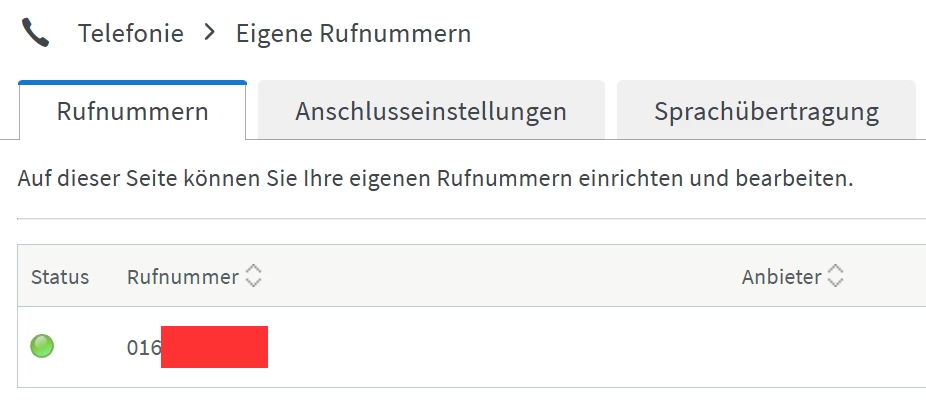Click the telephone handset icon
The image size is (926, 403).
pos(36,34)
